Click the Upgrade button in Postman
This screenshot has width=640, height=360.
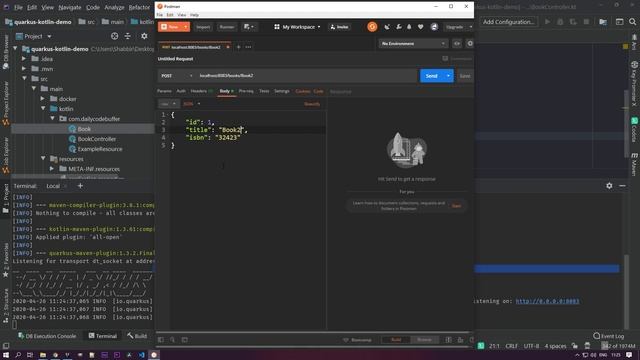click(x=455, y=27)
